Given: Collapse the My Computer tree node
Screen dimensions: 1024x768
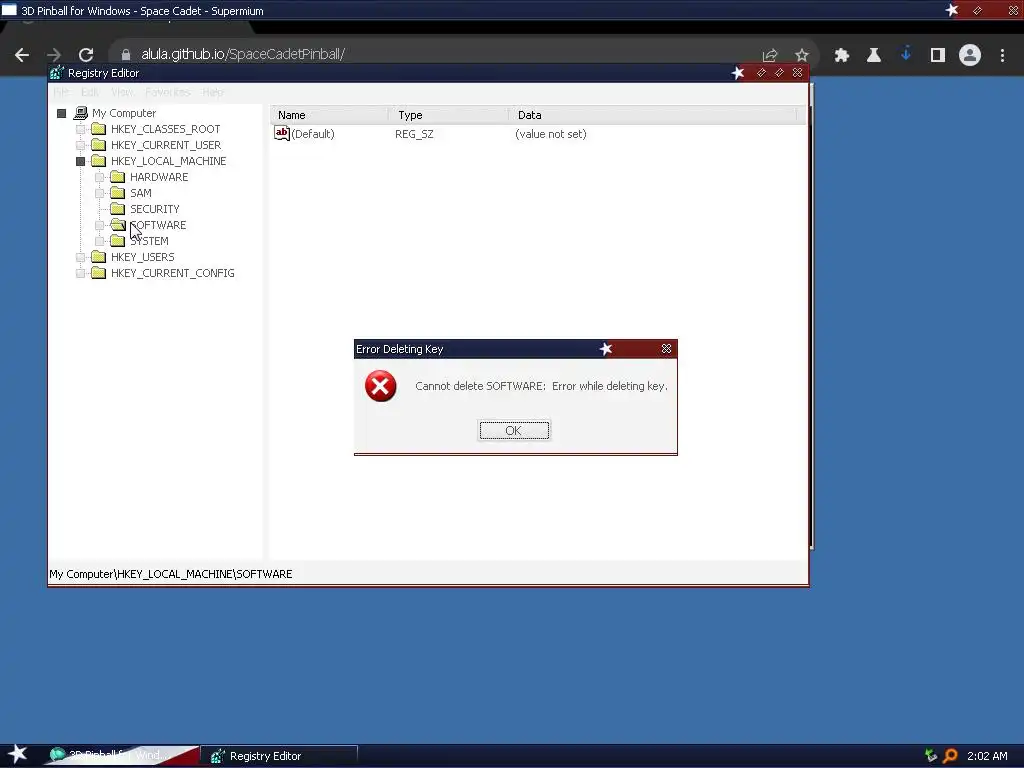Looking at the screenshot, I should pyautogui.click(x=61, y=114).
